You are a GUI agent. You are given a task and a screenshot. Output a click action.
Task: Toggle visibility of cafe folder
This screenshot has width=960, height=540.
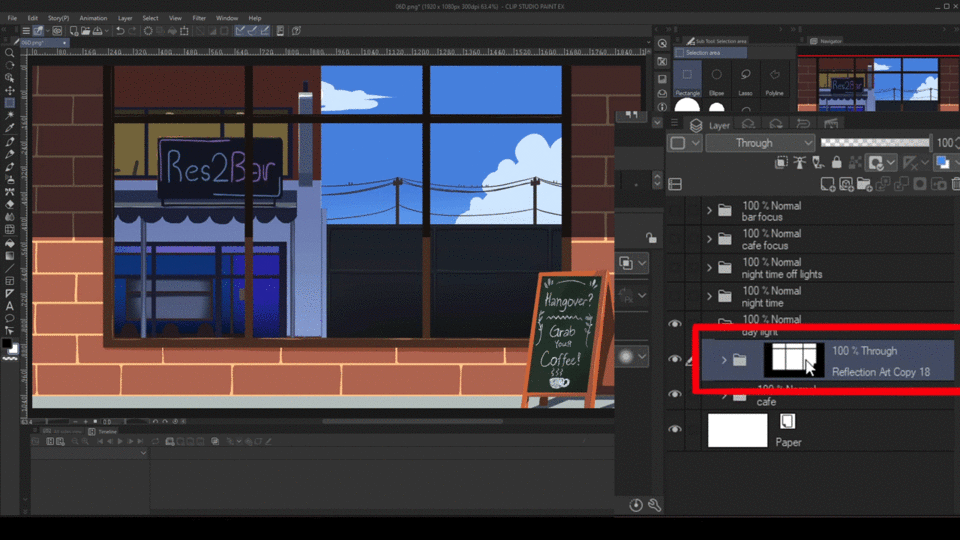click(x=675, y=394)
